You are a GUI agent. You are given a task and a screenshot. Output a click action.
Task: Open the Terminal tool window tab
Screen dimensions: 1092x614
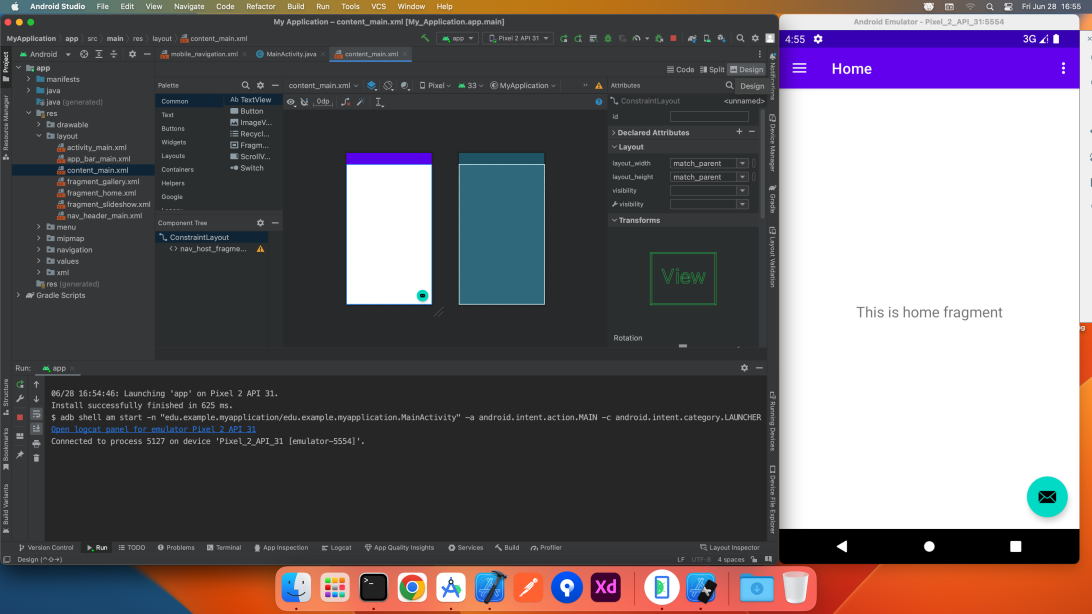click(x=224, y=548)
